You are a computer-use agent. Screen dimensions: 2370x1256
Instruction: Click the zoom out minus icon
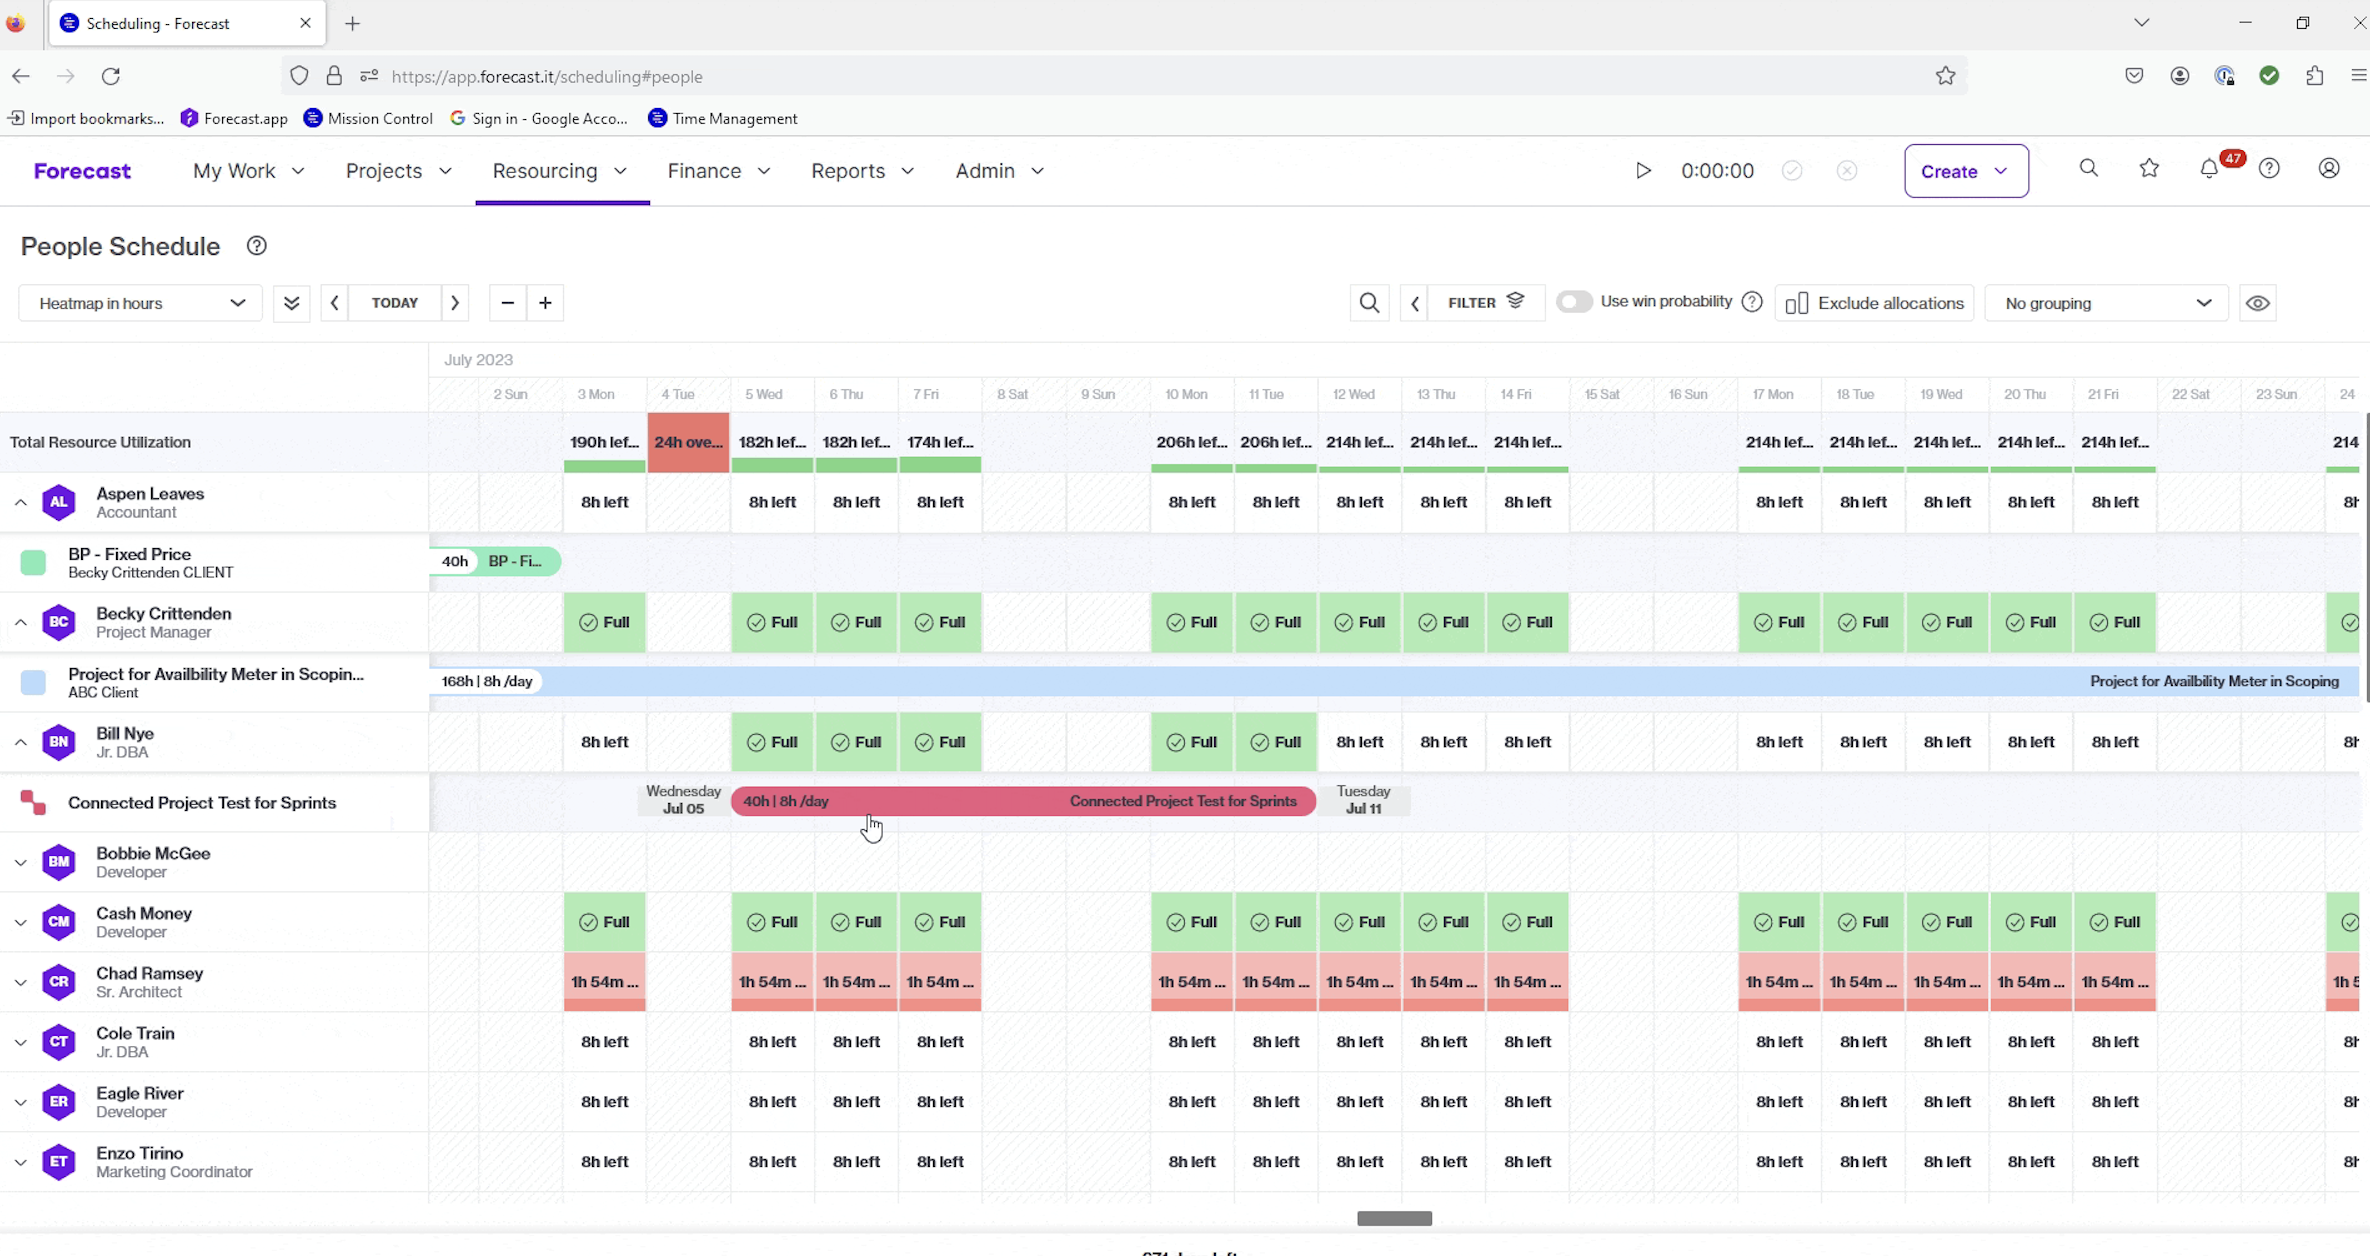tap(506, 301)
